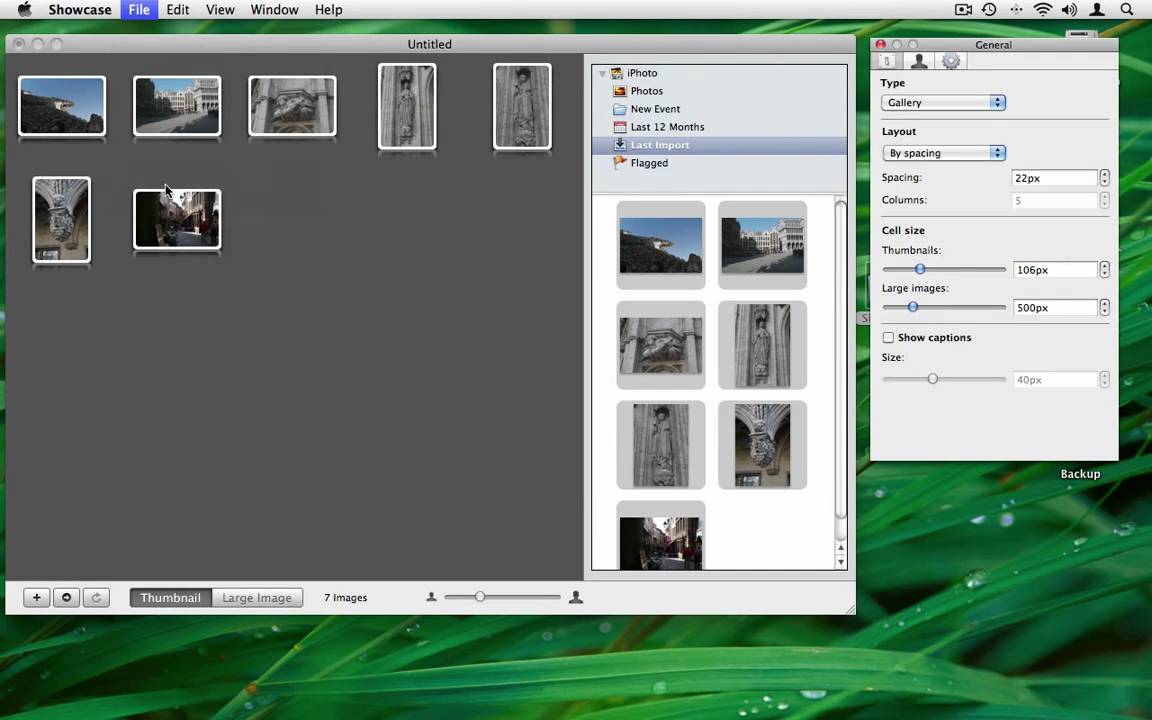
Task: Click the iPhoto source icon in sidebar
Action: click(616, 73)
